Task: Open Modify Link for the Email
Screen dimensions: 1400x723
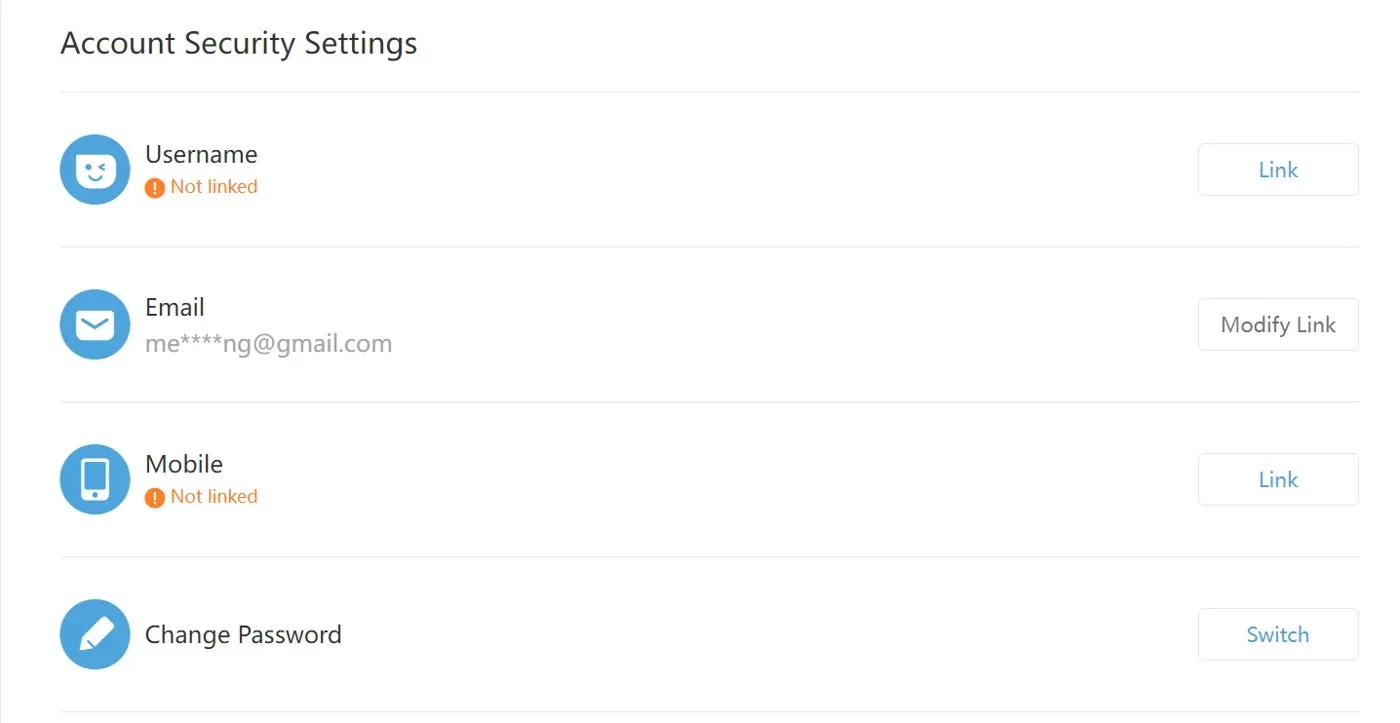Action: [x=1278, y=325]
